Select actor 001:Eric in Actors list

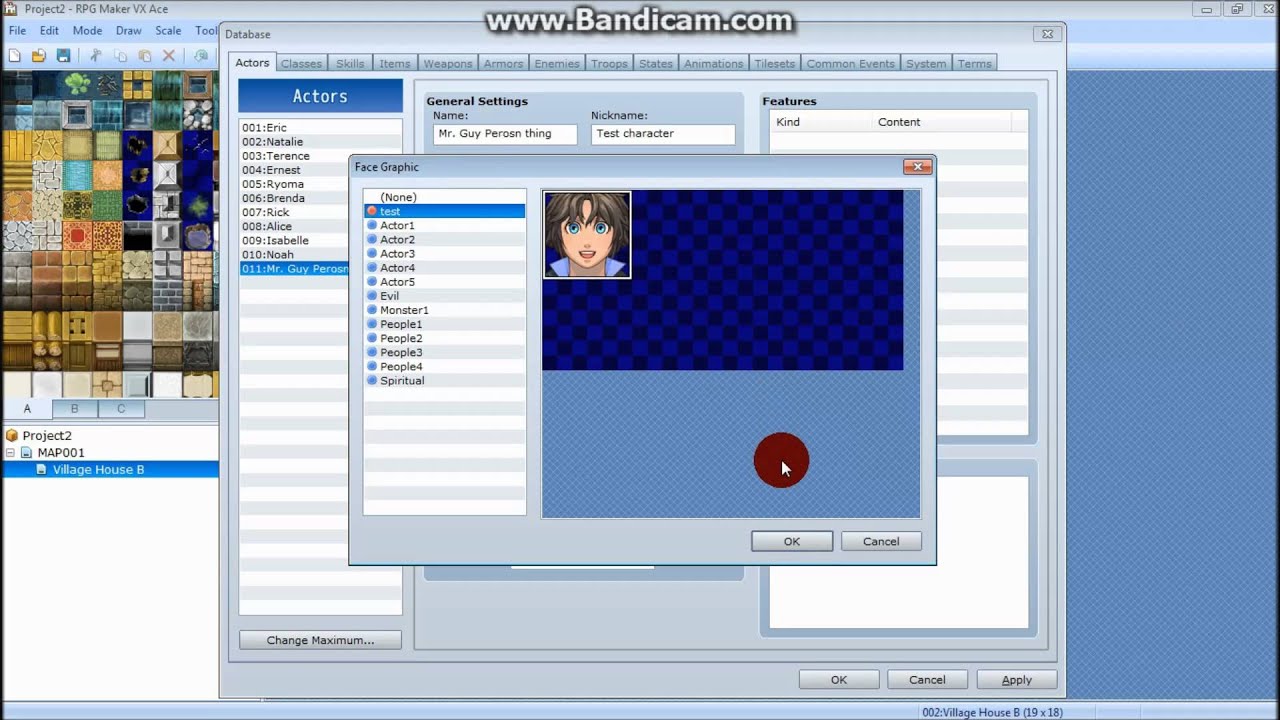tap(320, 128)
